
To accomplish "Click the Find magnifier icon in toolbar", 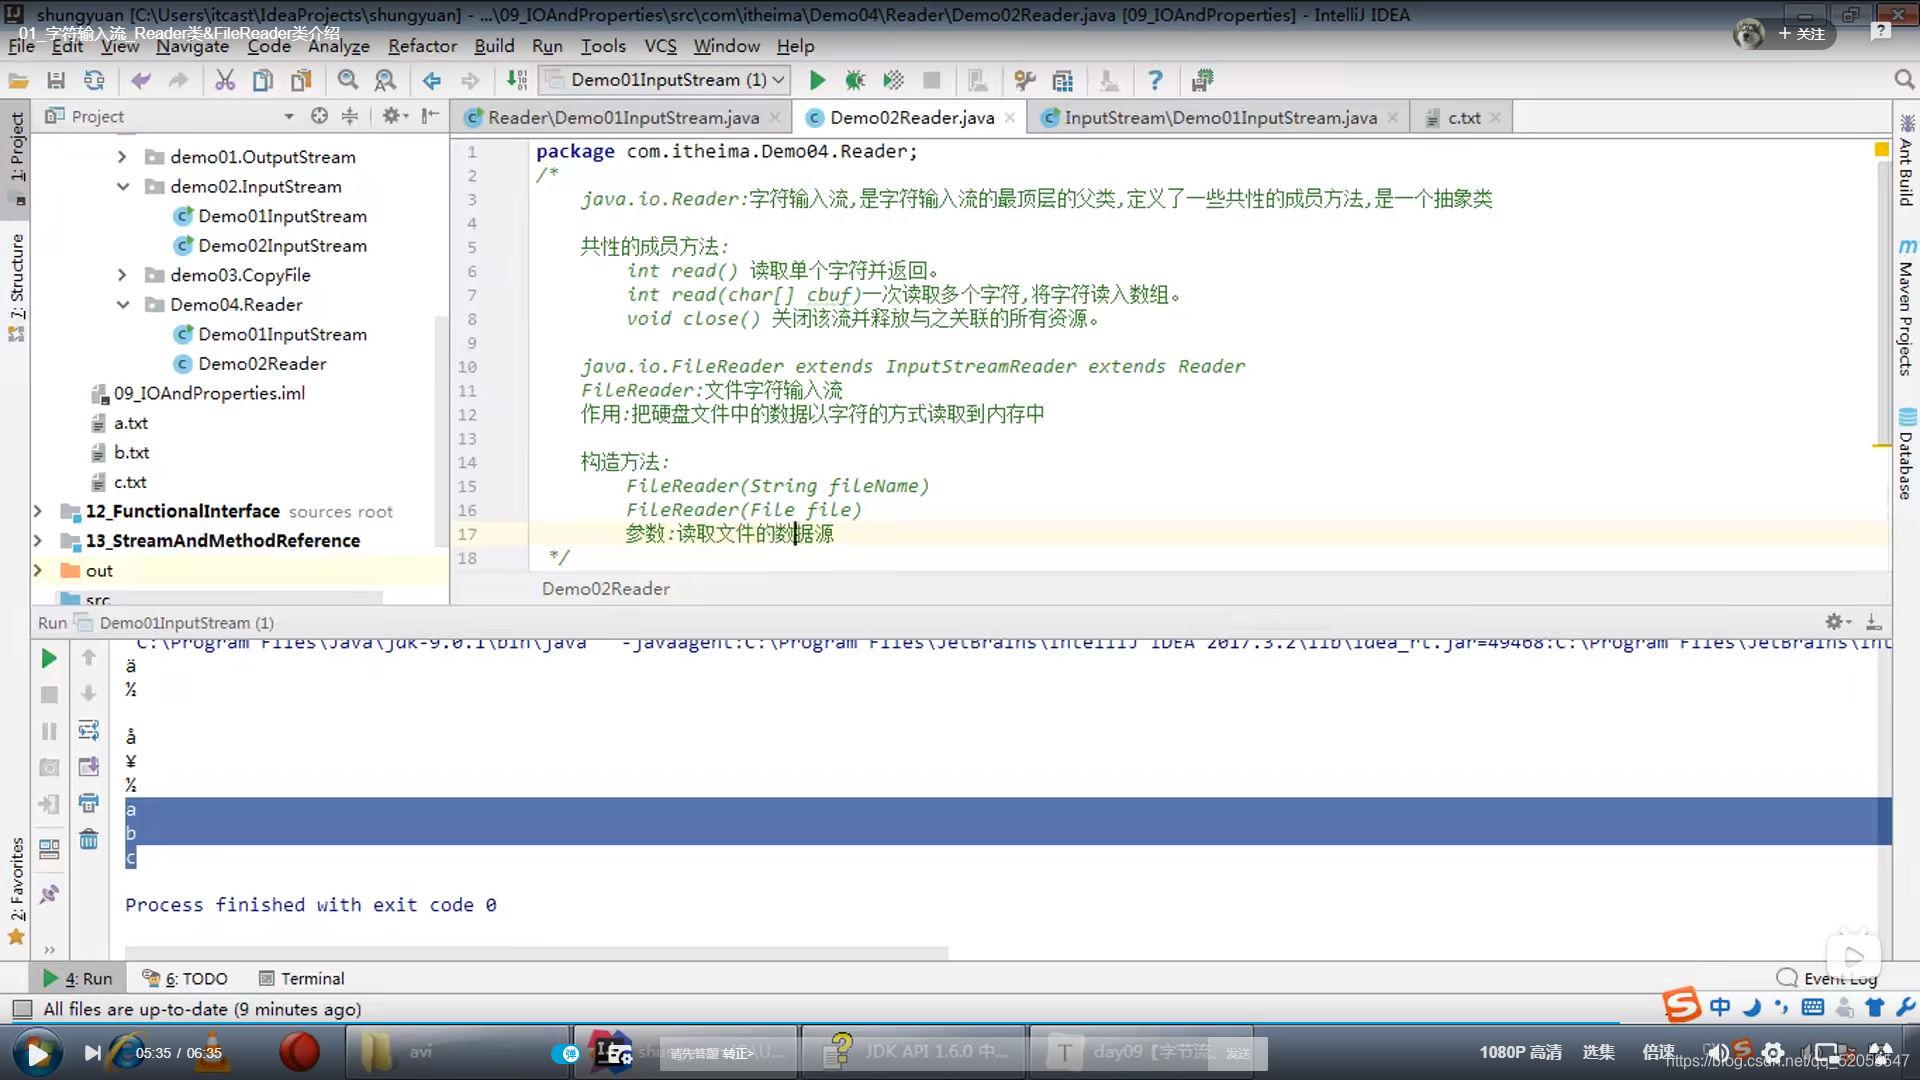I will coord(347,80).
